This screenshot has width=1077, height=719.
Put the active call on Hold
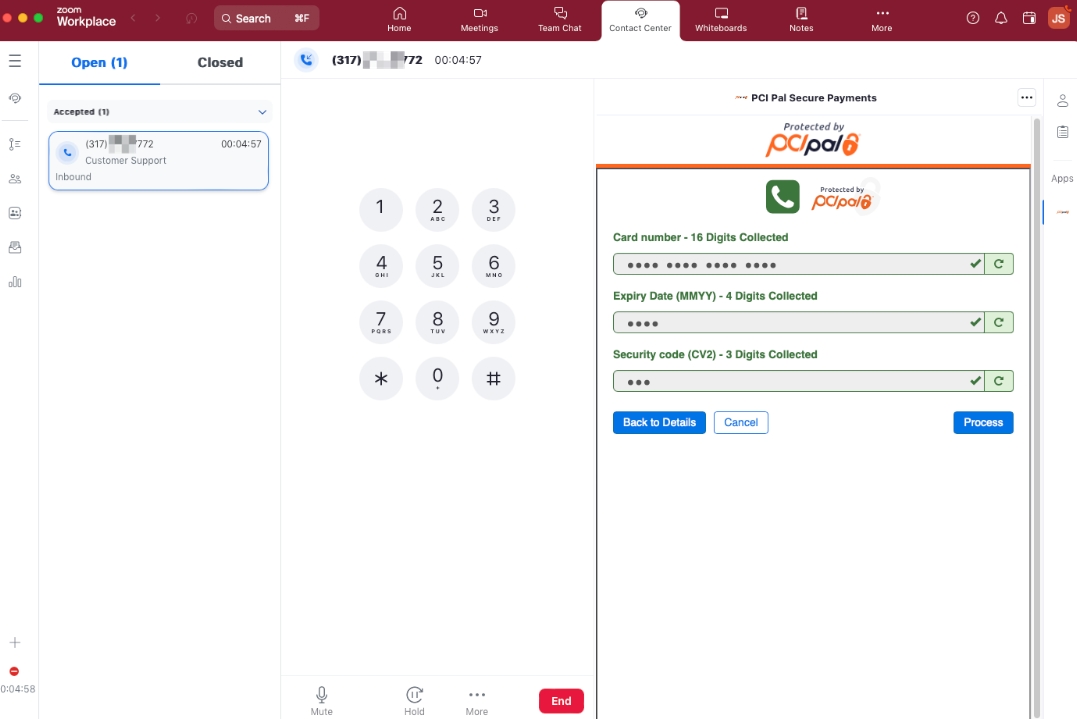tap(414, 700)
